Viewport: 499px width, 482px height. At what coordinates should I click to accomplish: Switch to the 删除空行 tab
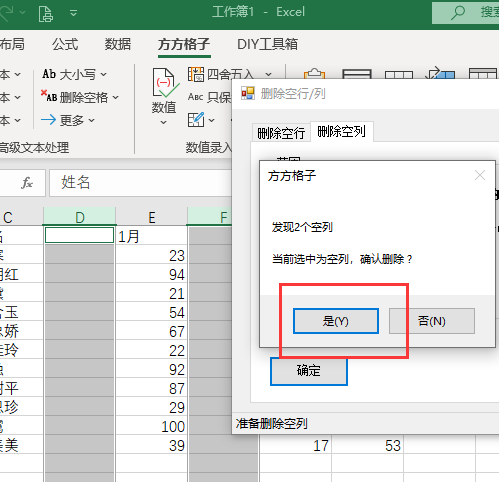click(x=281, y=133)
